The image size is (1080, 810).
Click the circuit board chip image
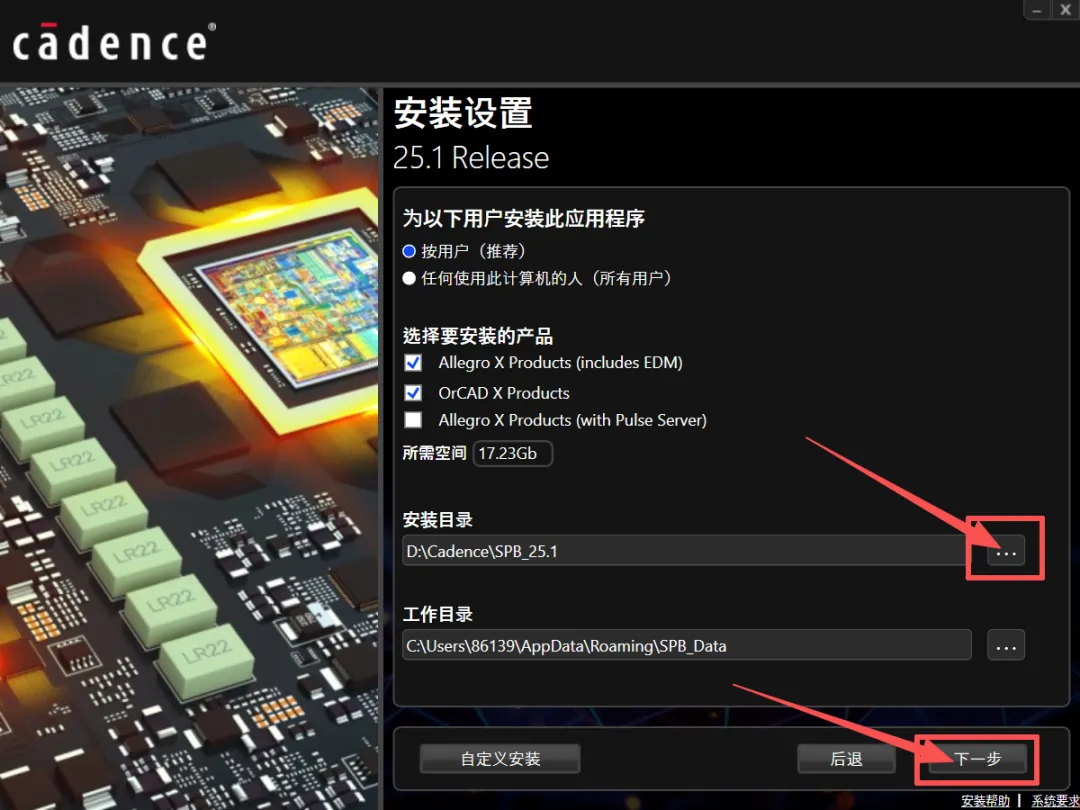coord(189,448)
